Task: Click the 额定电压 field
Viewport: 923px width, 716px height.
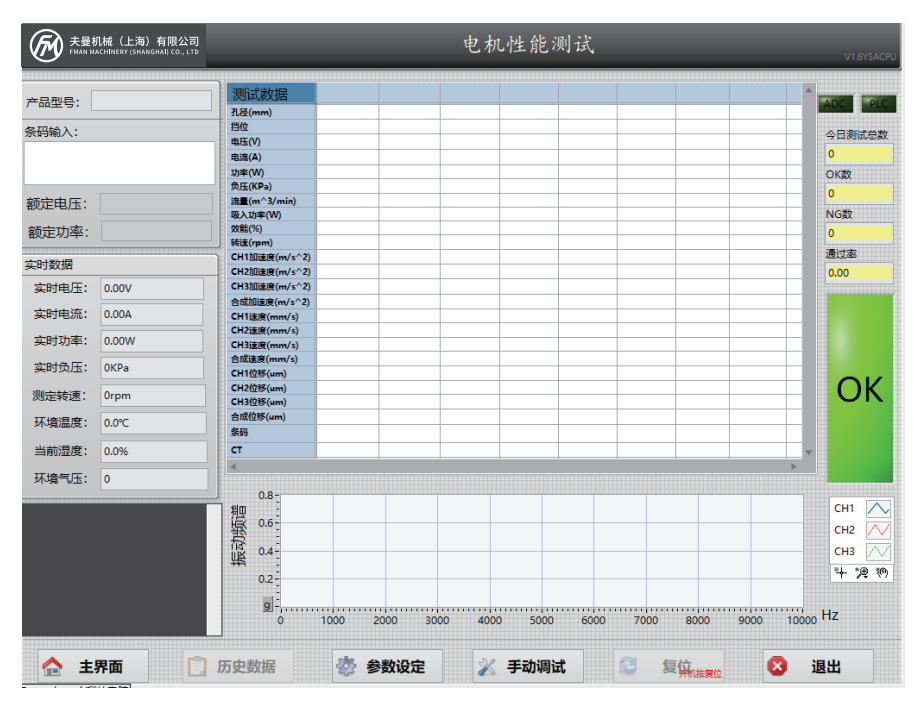Action: pos(156,204)
